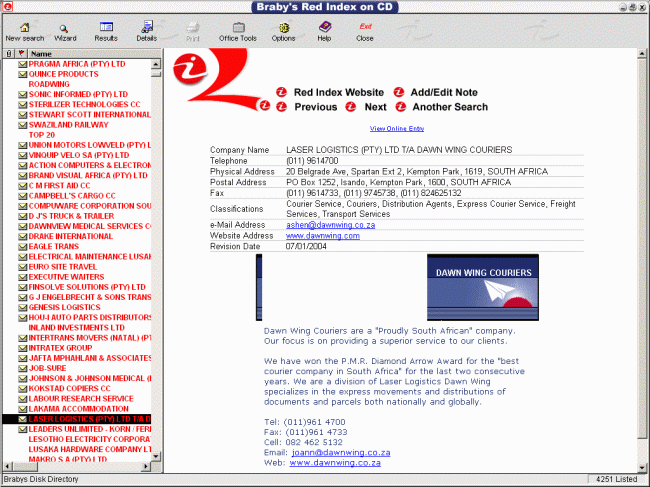Select SONIC INFORMED (PTY) LTD in list
Screen dimensions: 650x487
78,94
